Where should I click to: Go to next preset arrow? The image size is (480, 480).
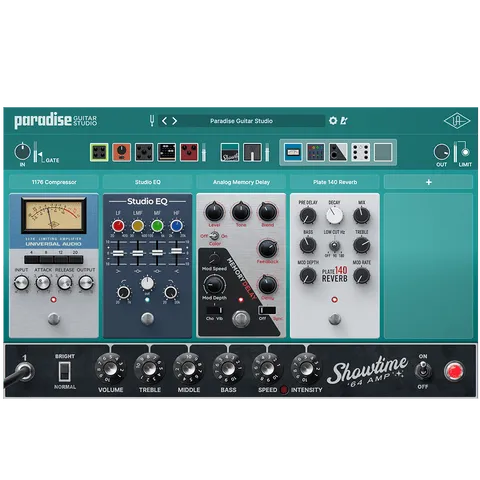coord(175,121)
